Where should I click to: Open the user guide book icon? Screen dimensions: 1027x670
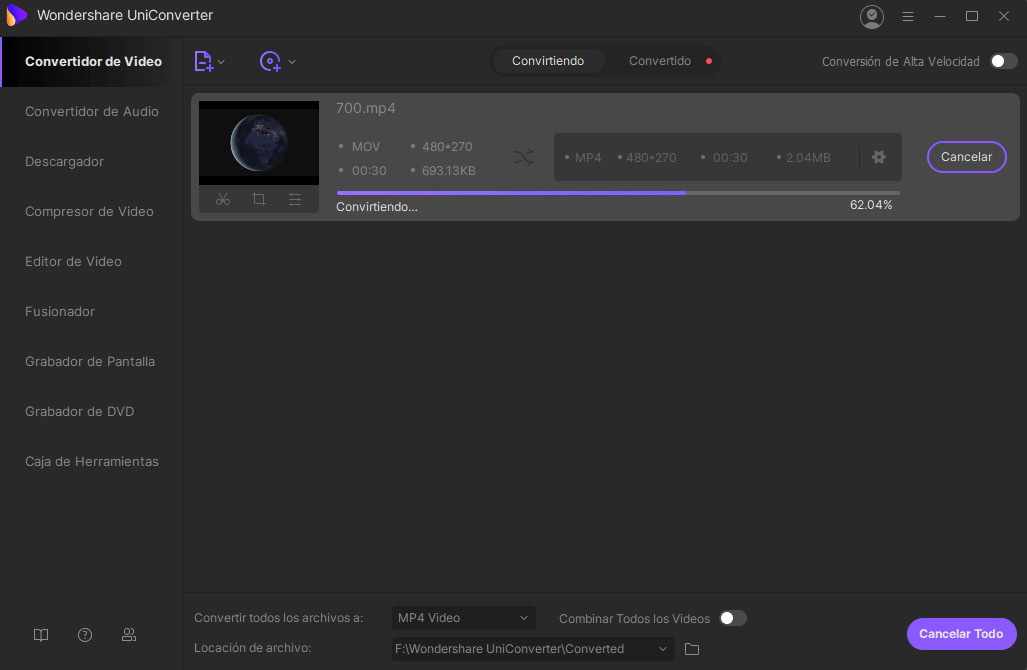[41, 635]
